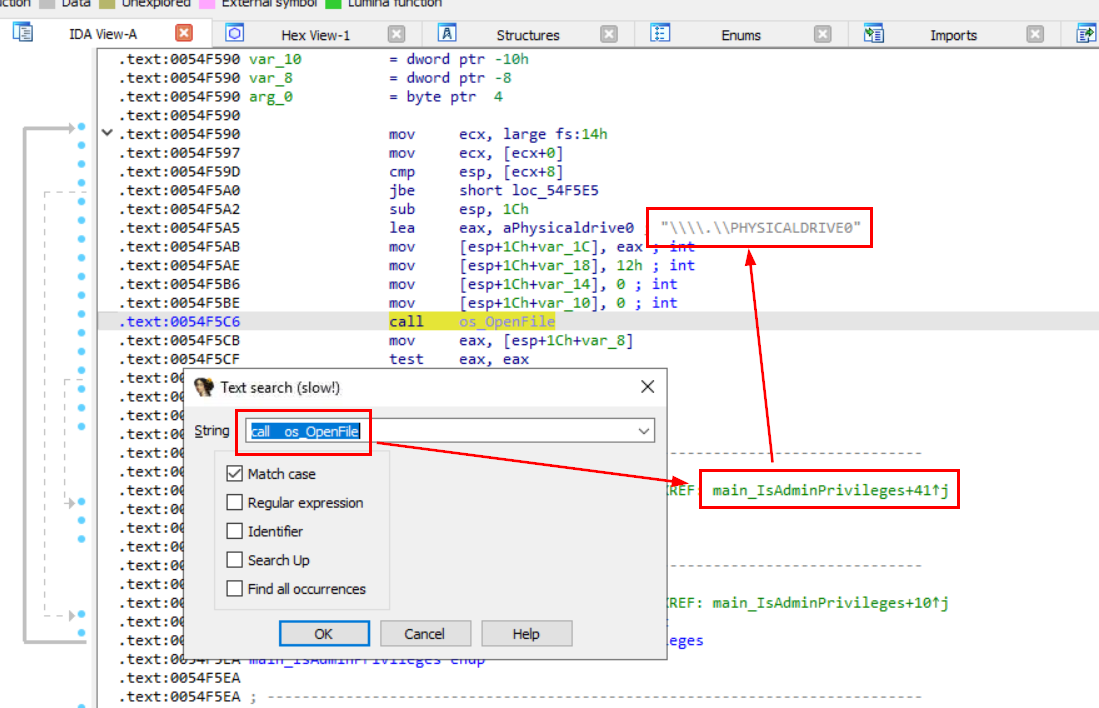
Task: Tick the Find all occurrences checkbox
Action: point(235,589)
